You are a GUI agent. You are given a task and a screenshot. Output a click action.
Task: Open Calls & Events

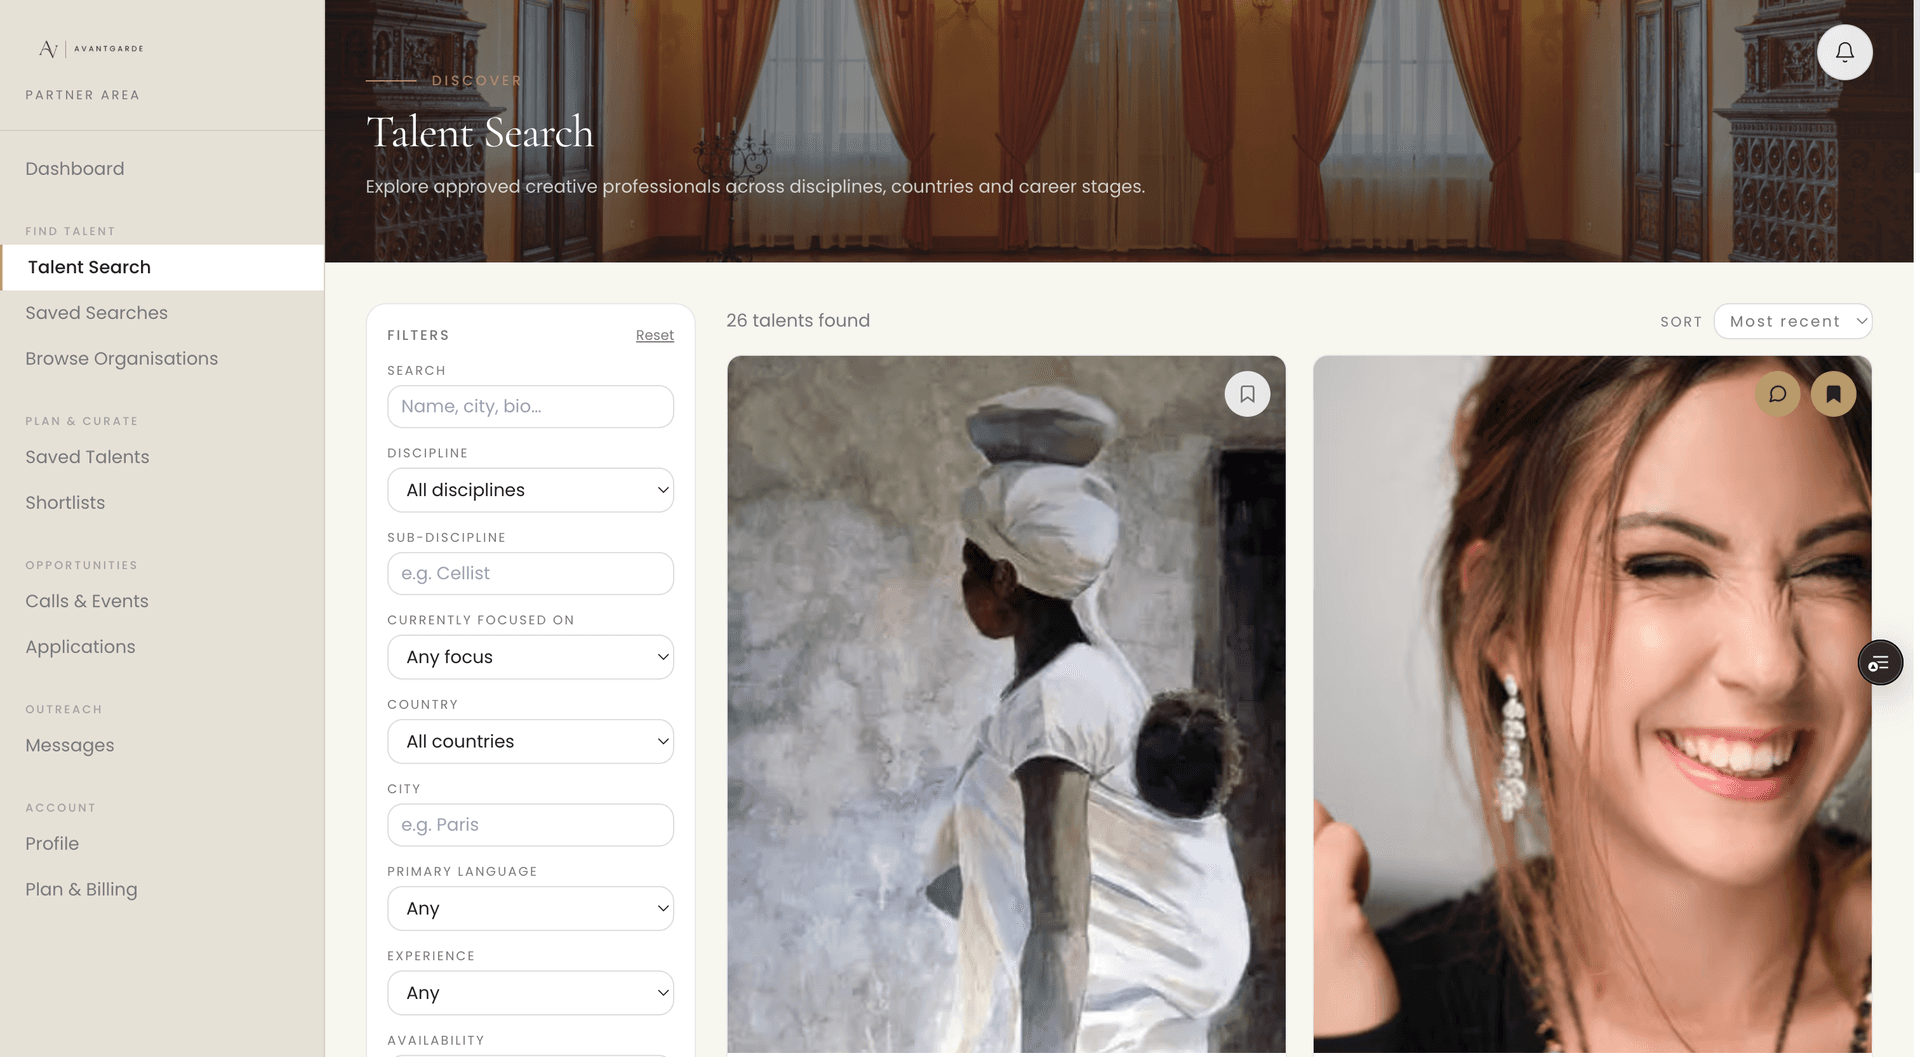87,601
